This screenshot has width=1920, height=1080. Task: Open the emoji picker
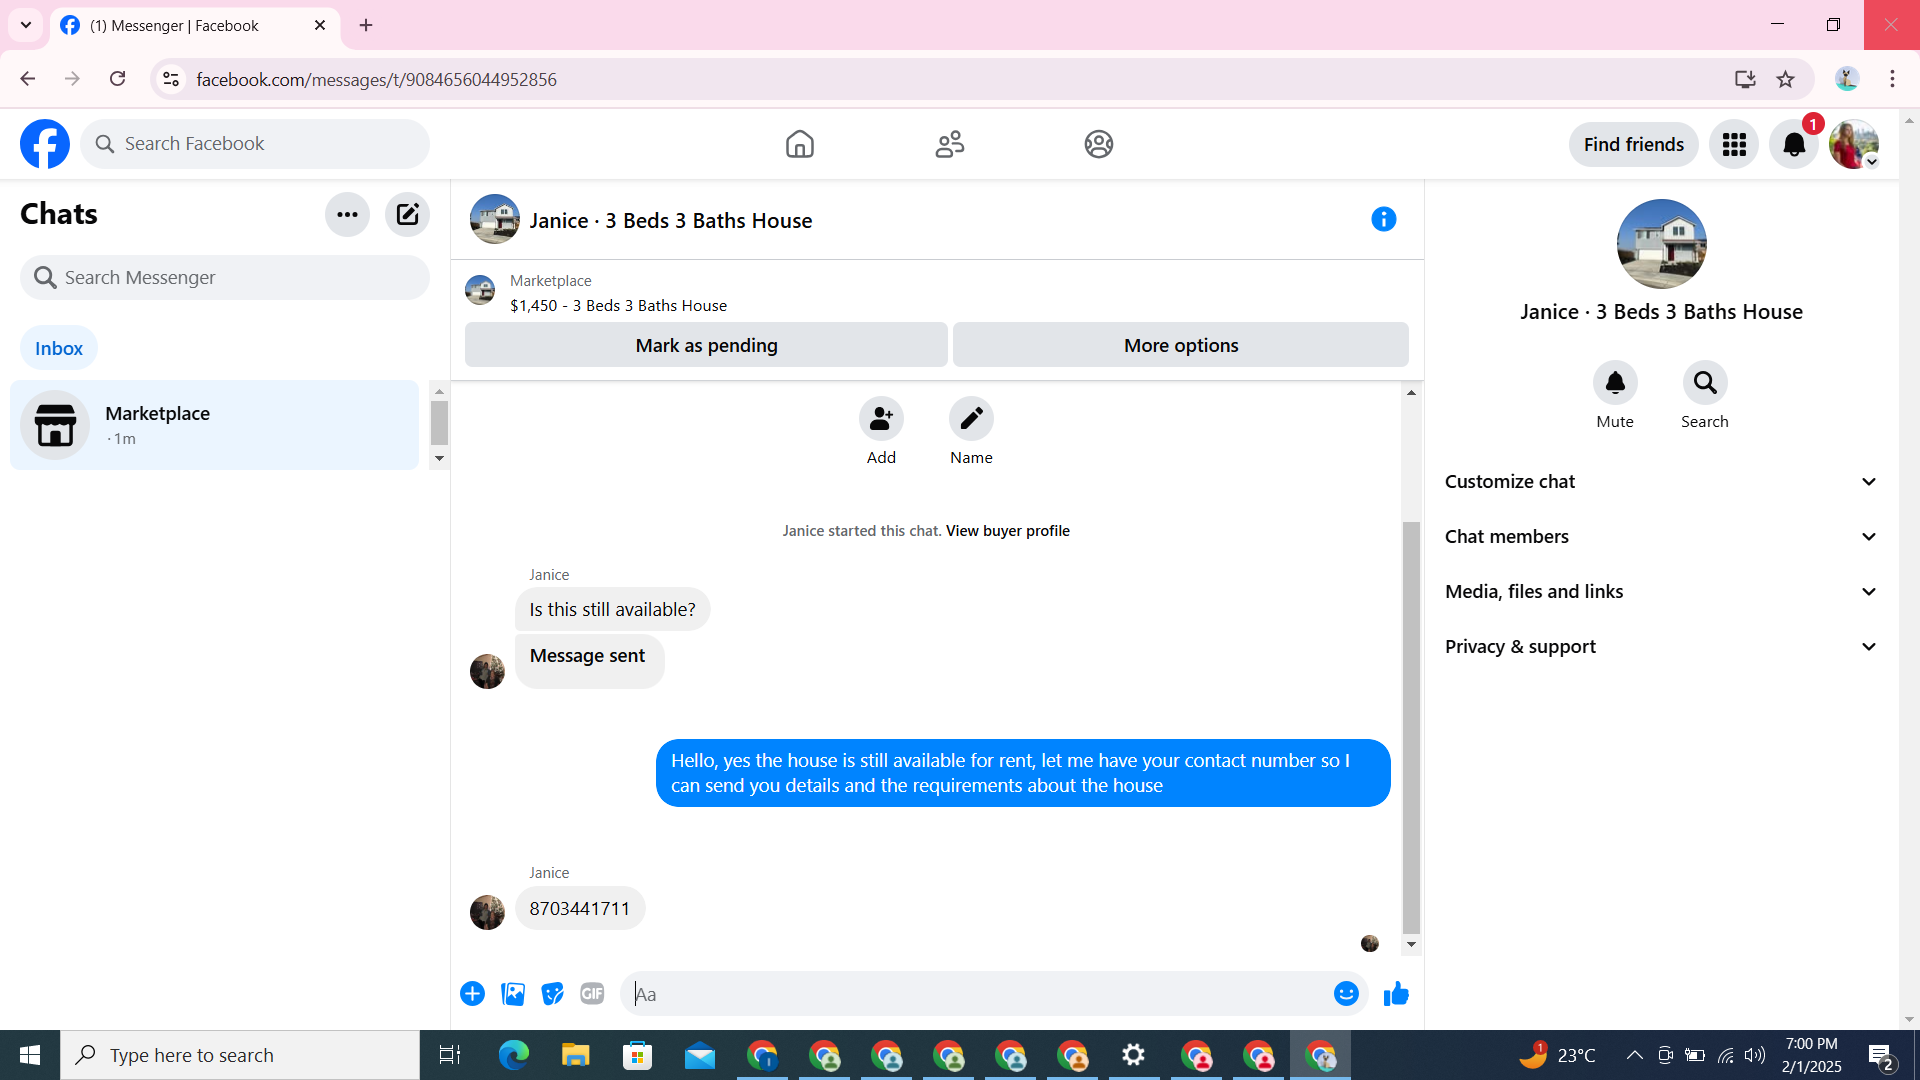tap(1345, 993)
